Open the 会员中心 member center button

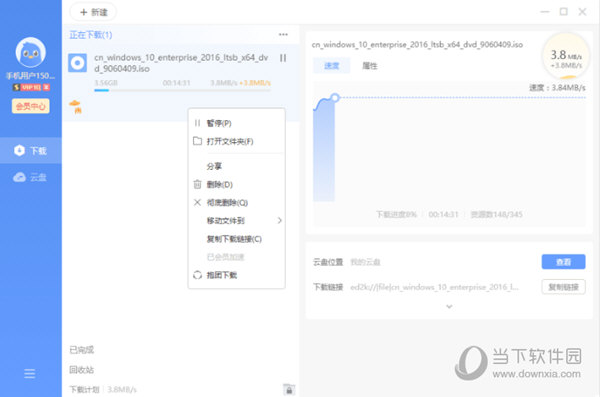31,106
